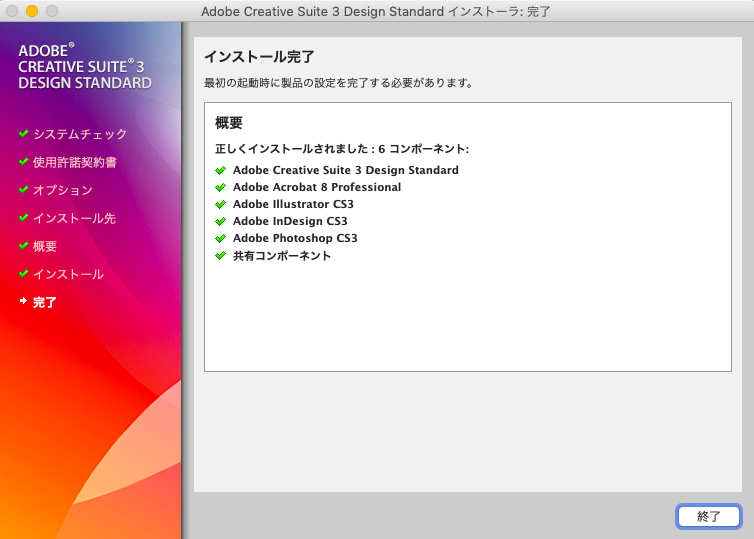Minimize the installer window with yellow button
Screen dimensions: 754x539
32,11
